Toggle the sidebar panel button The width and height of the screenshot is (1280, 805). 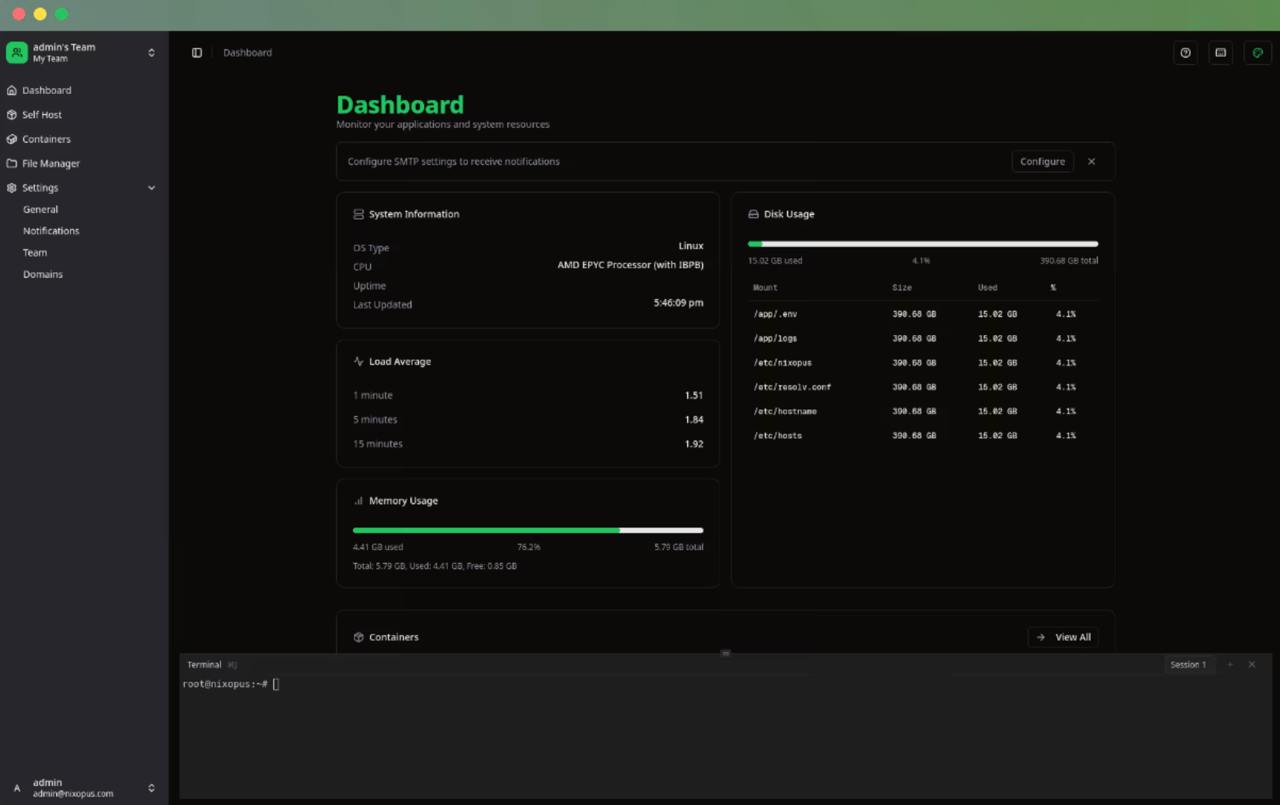point(197,53)
